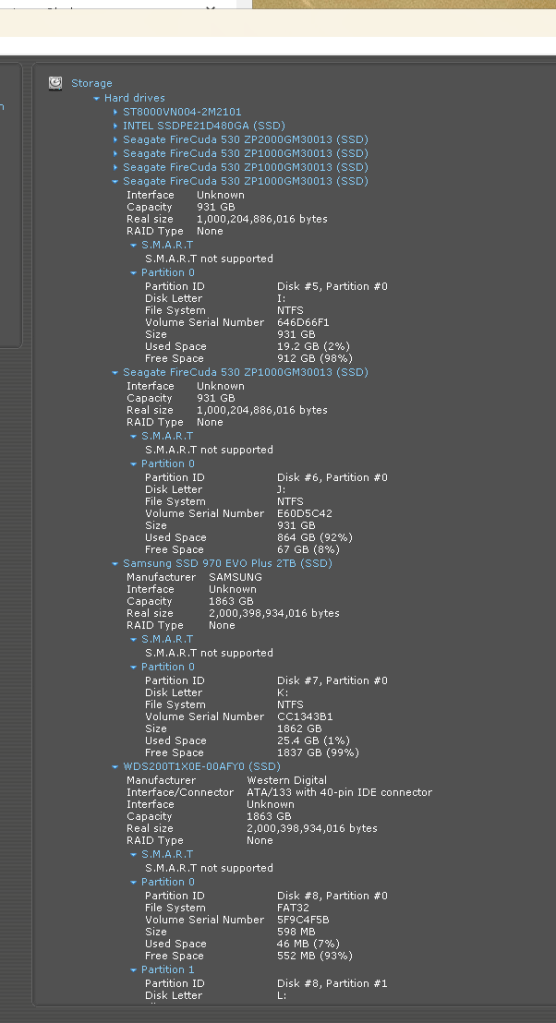Click Partition 0 label above Disk #8
This screenshot has width=556, height=1023.
(168, 882)
